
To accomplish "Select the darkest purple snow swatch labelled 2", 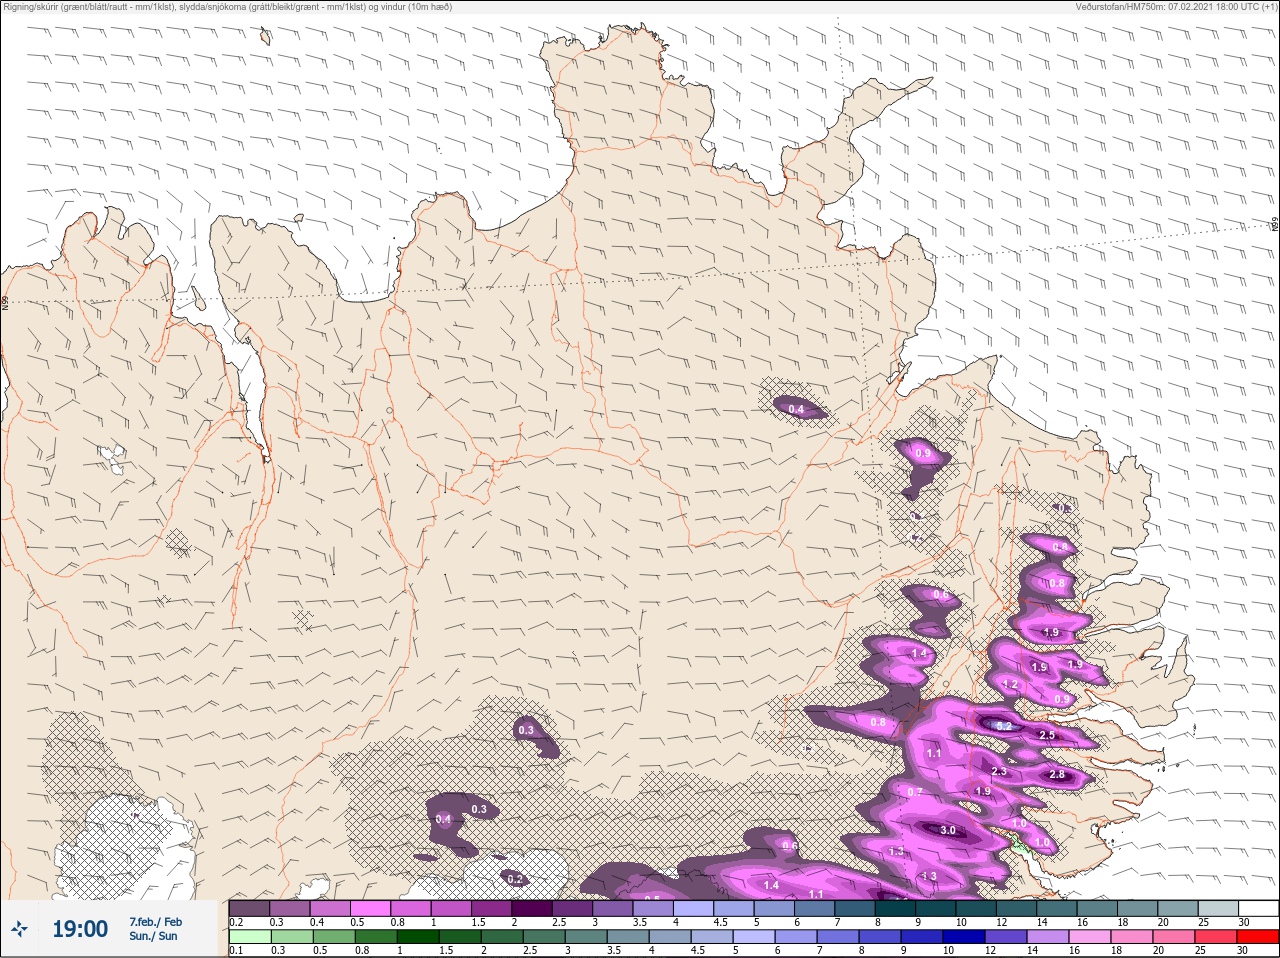I will coord(532,907).
